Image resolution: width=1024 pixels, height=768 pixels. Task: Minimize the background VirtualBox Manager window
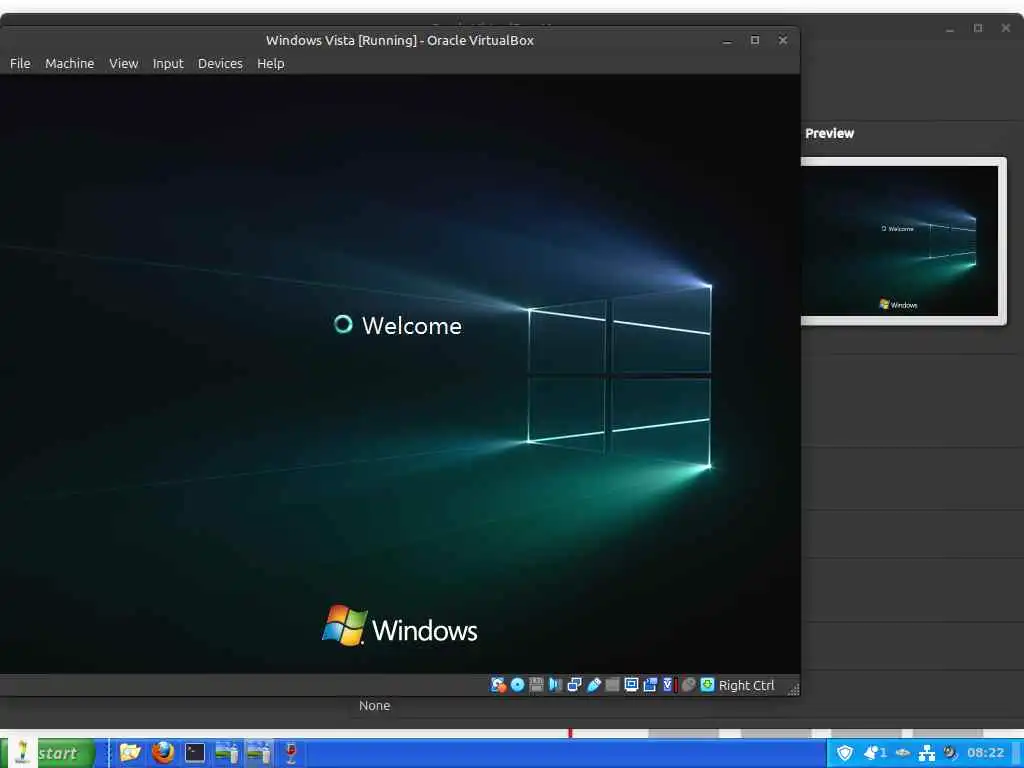[950, 29]
